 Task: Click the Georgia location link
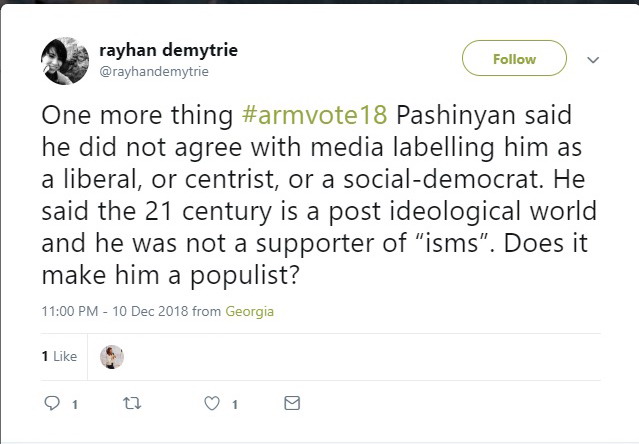[249, 311]
